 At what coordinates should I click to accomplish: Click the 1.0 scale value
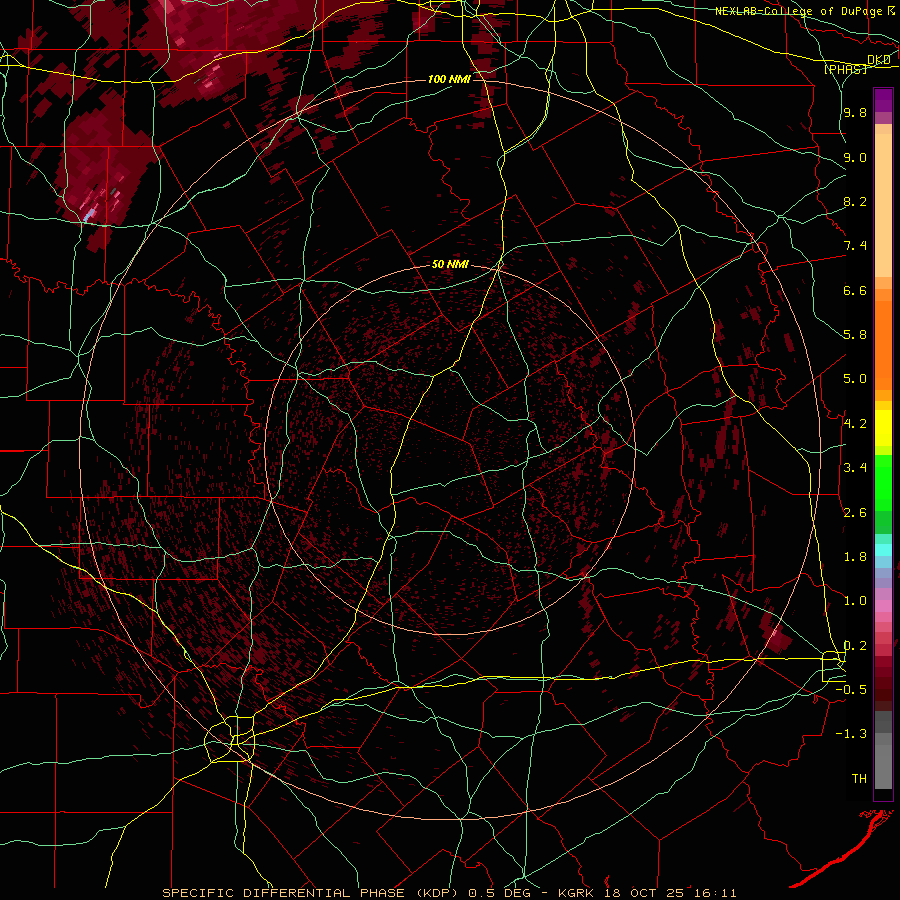click(855, 601)
